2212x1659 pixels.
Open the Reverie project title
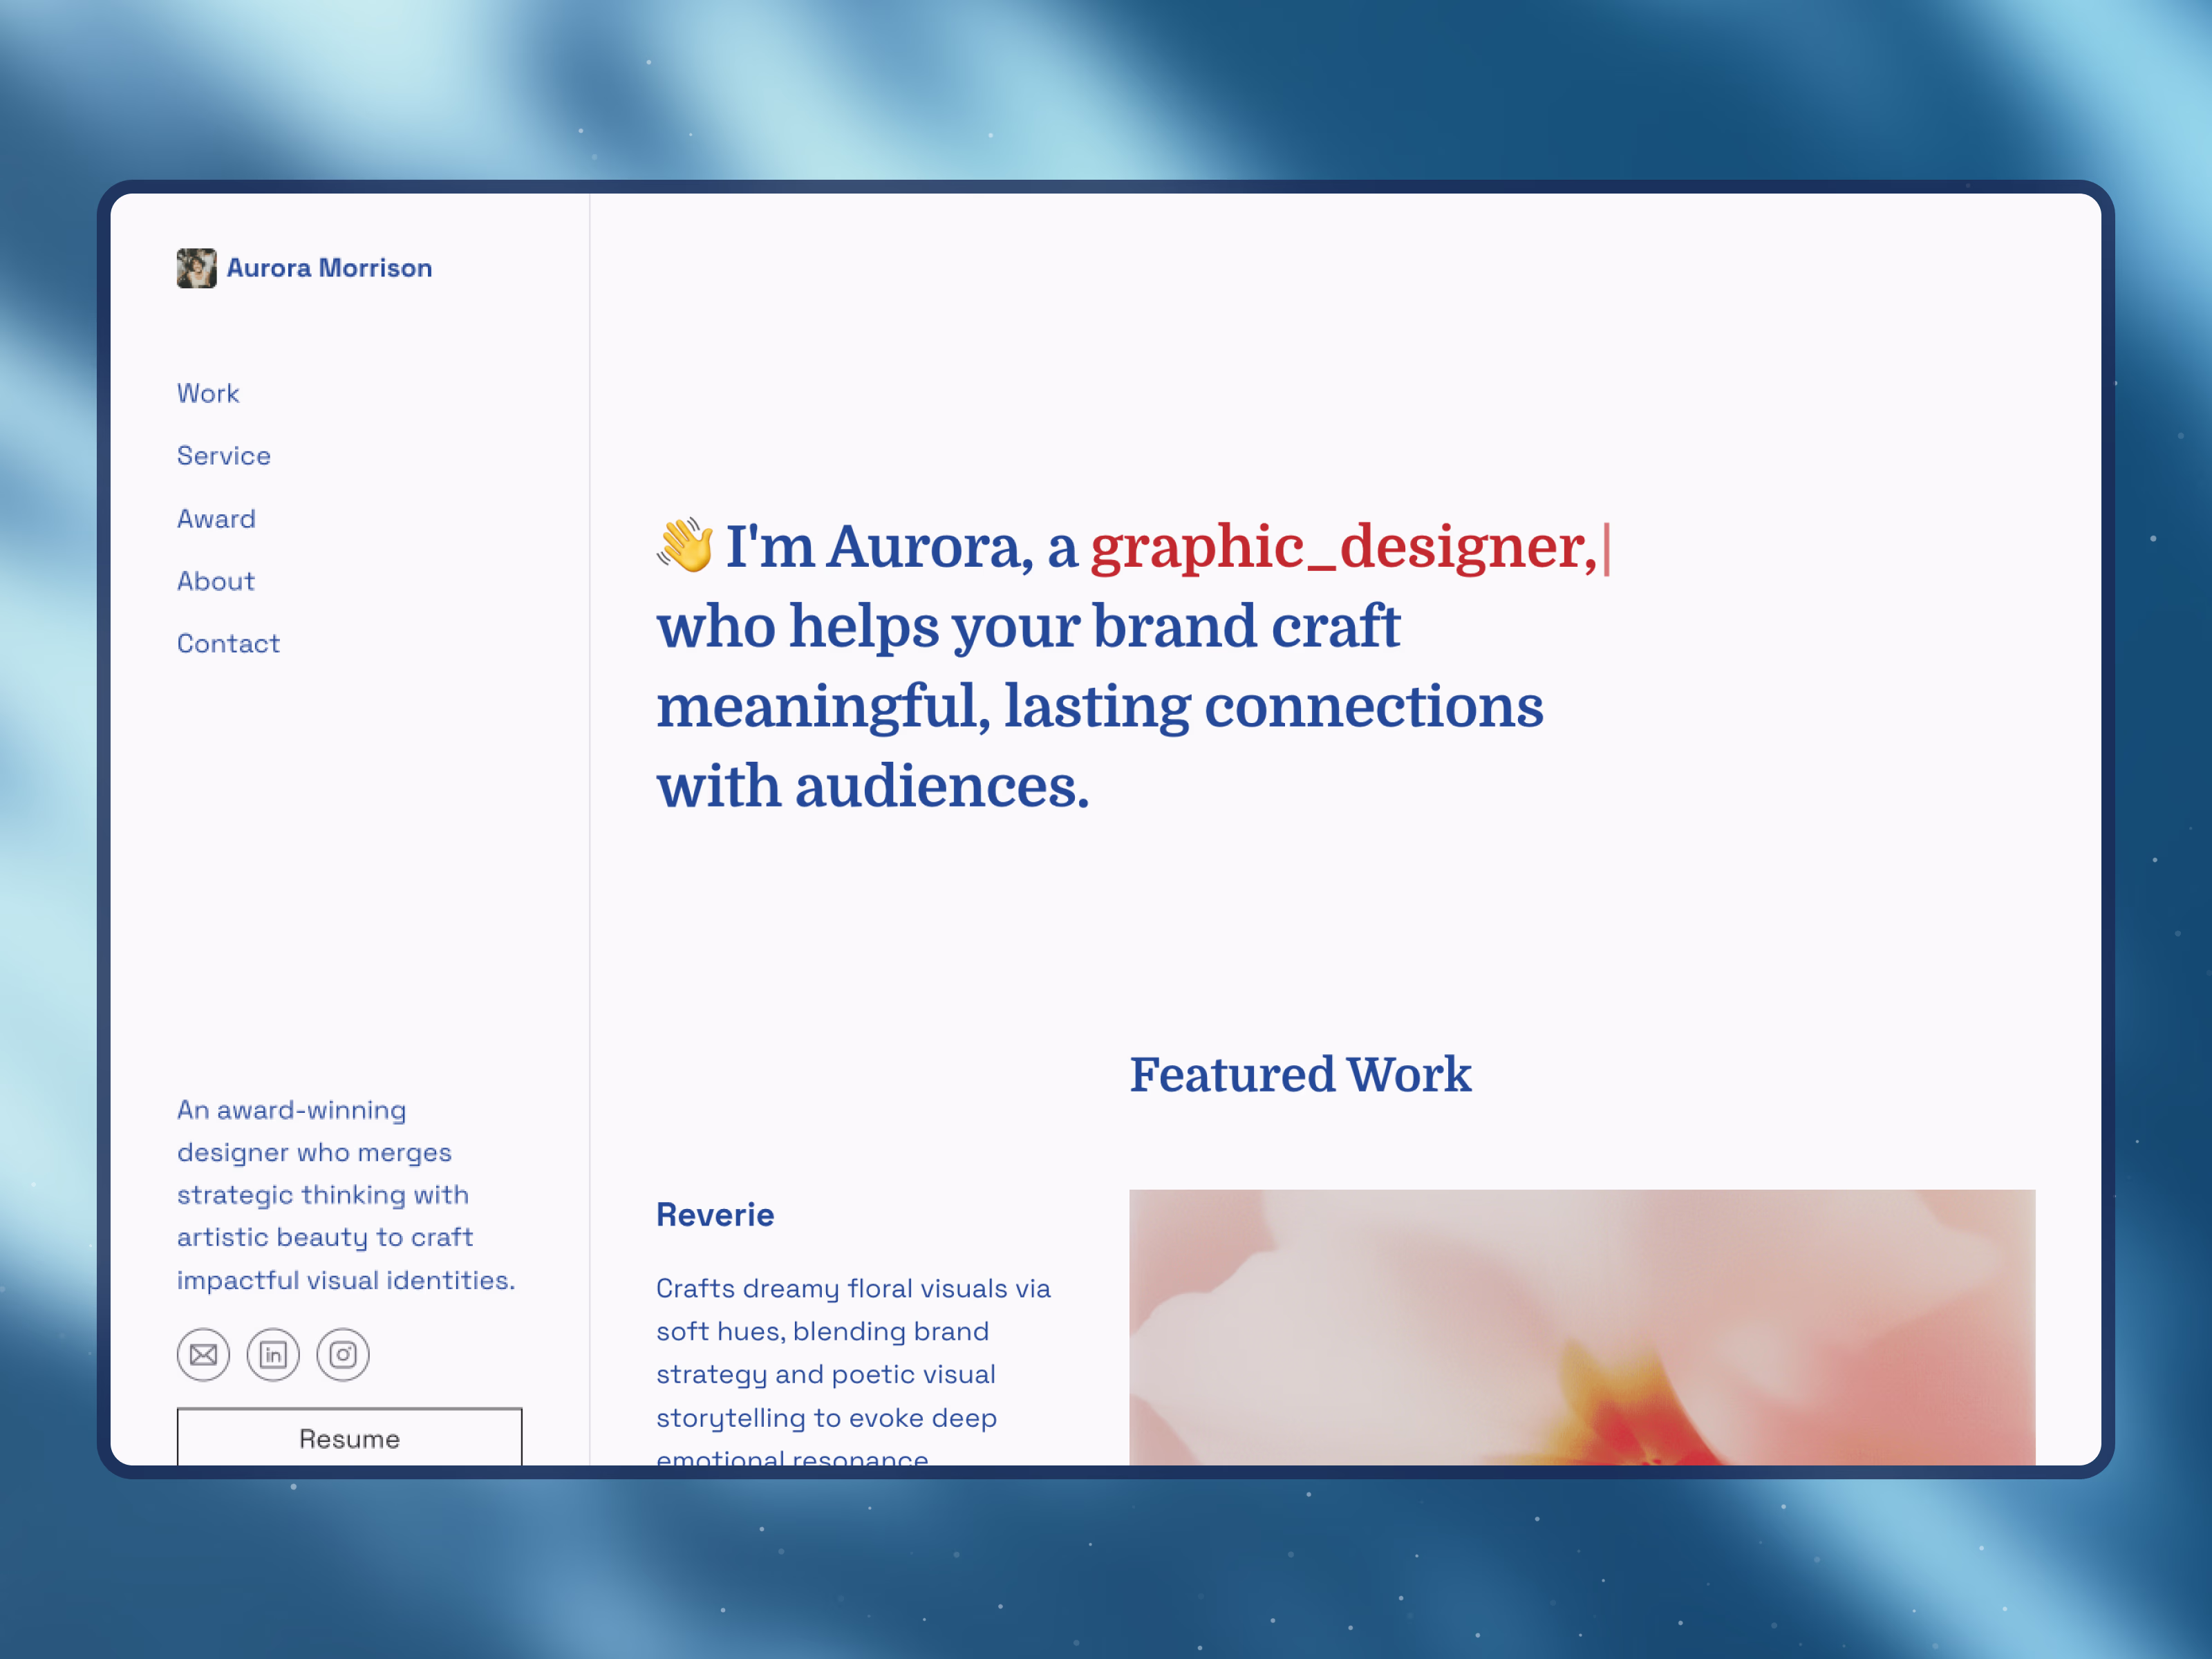tap(715, 1215)
